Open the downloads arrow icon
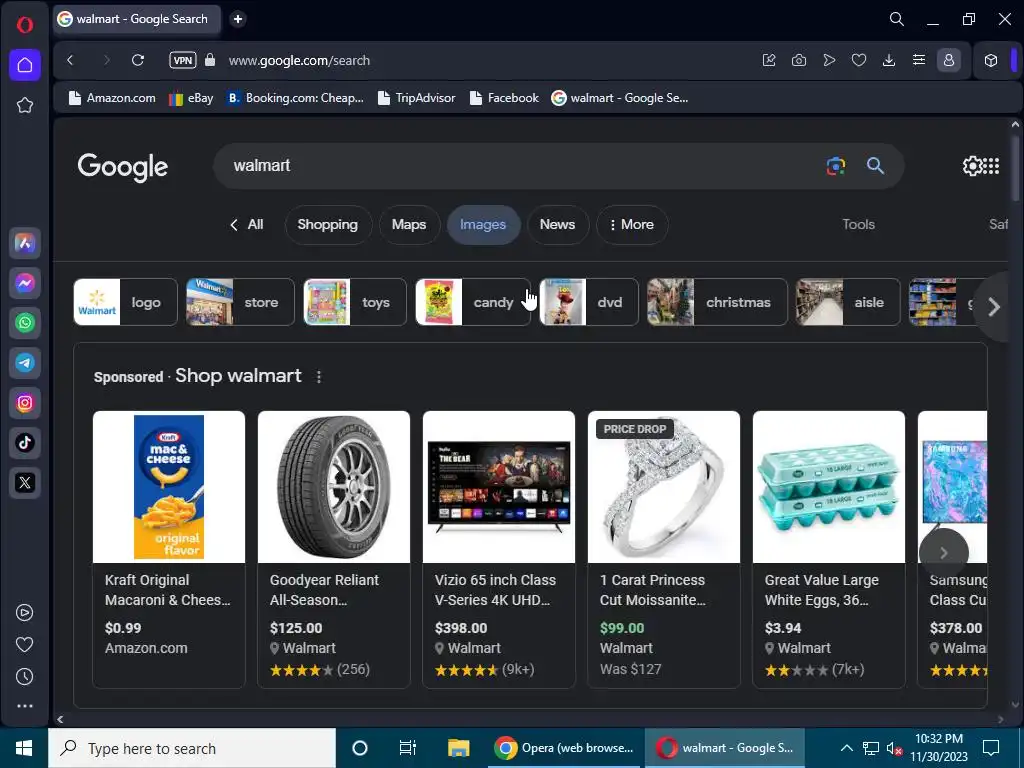The width and height of the screenshot is (1024, 768). click(x=889, y=60)
